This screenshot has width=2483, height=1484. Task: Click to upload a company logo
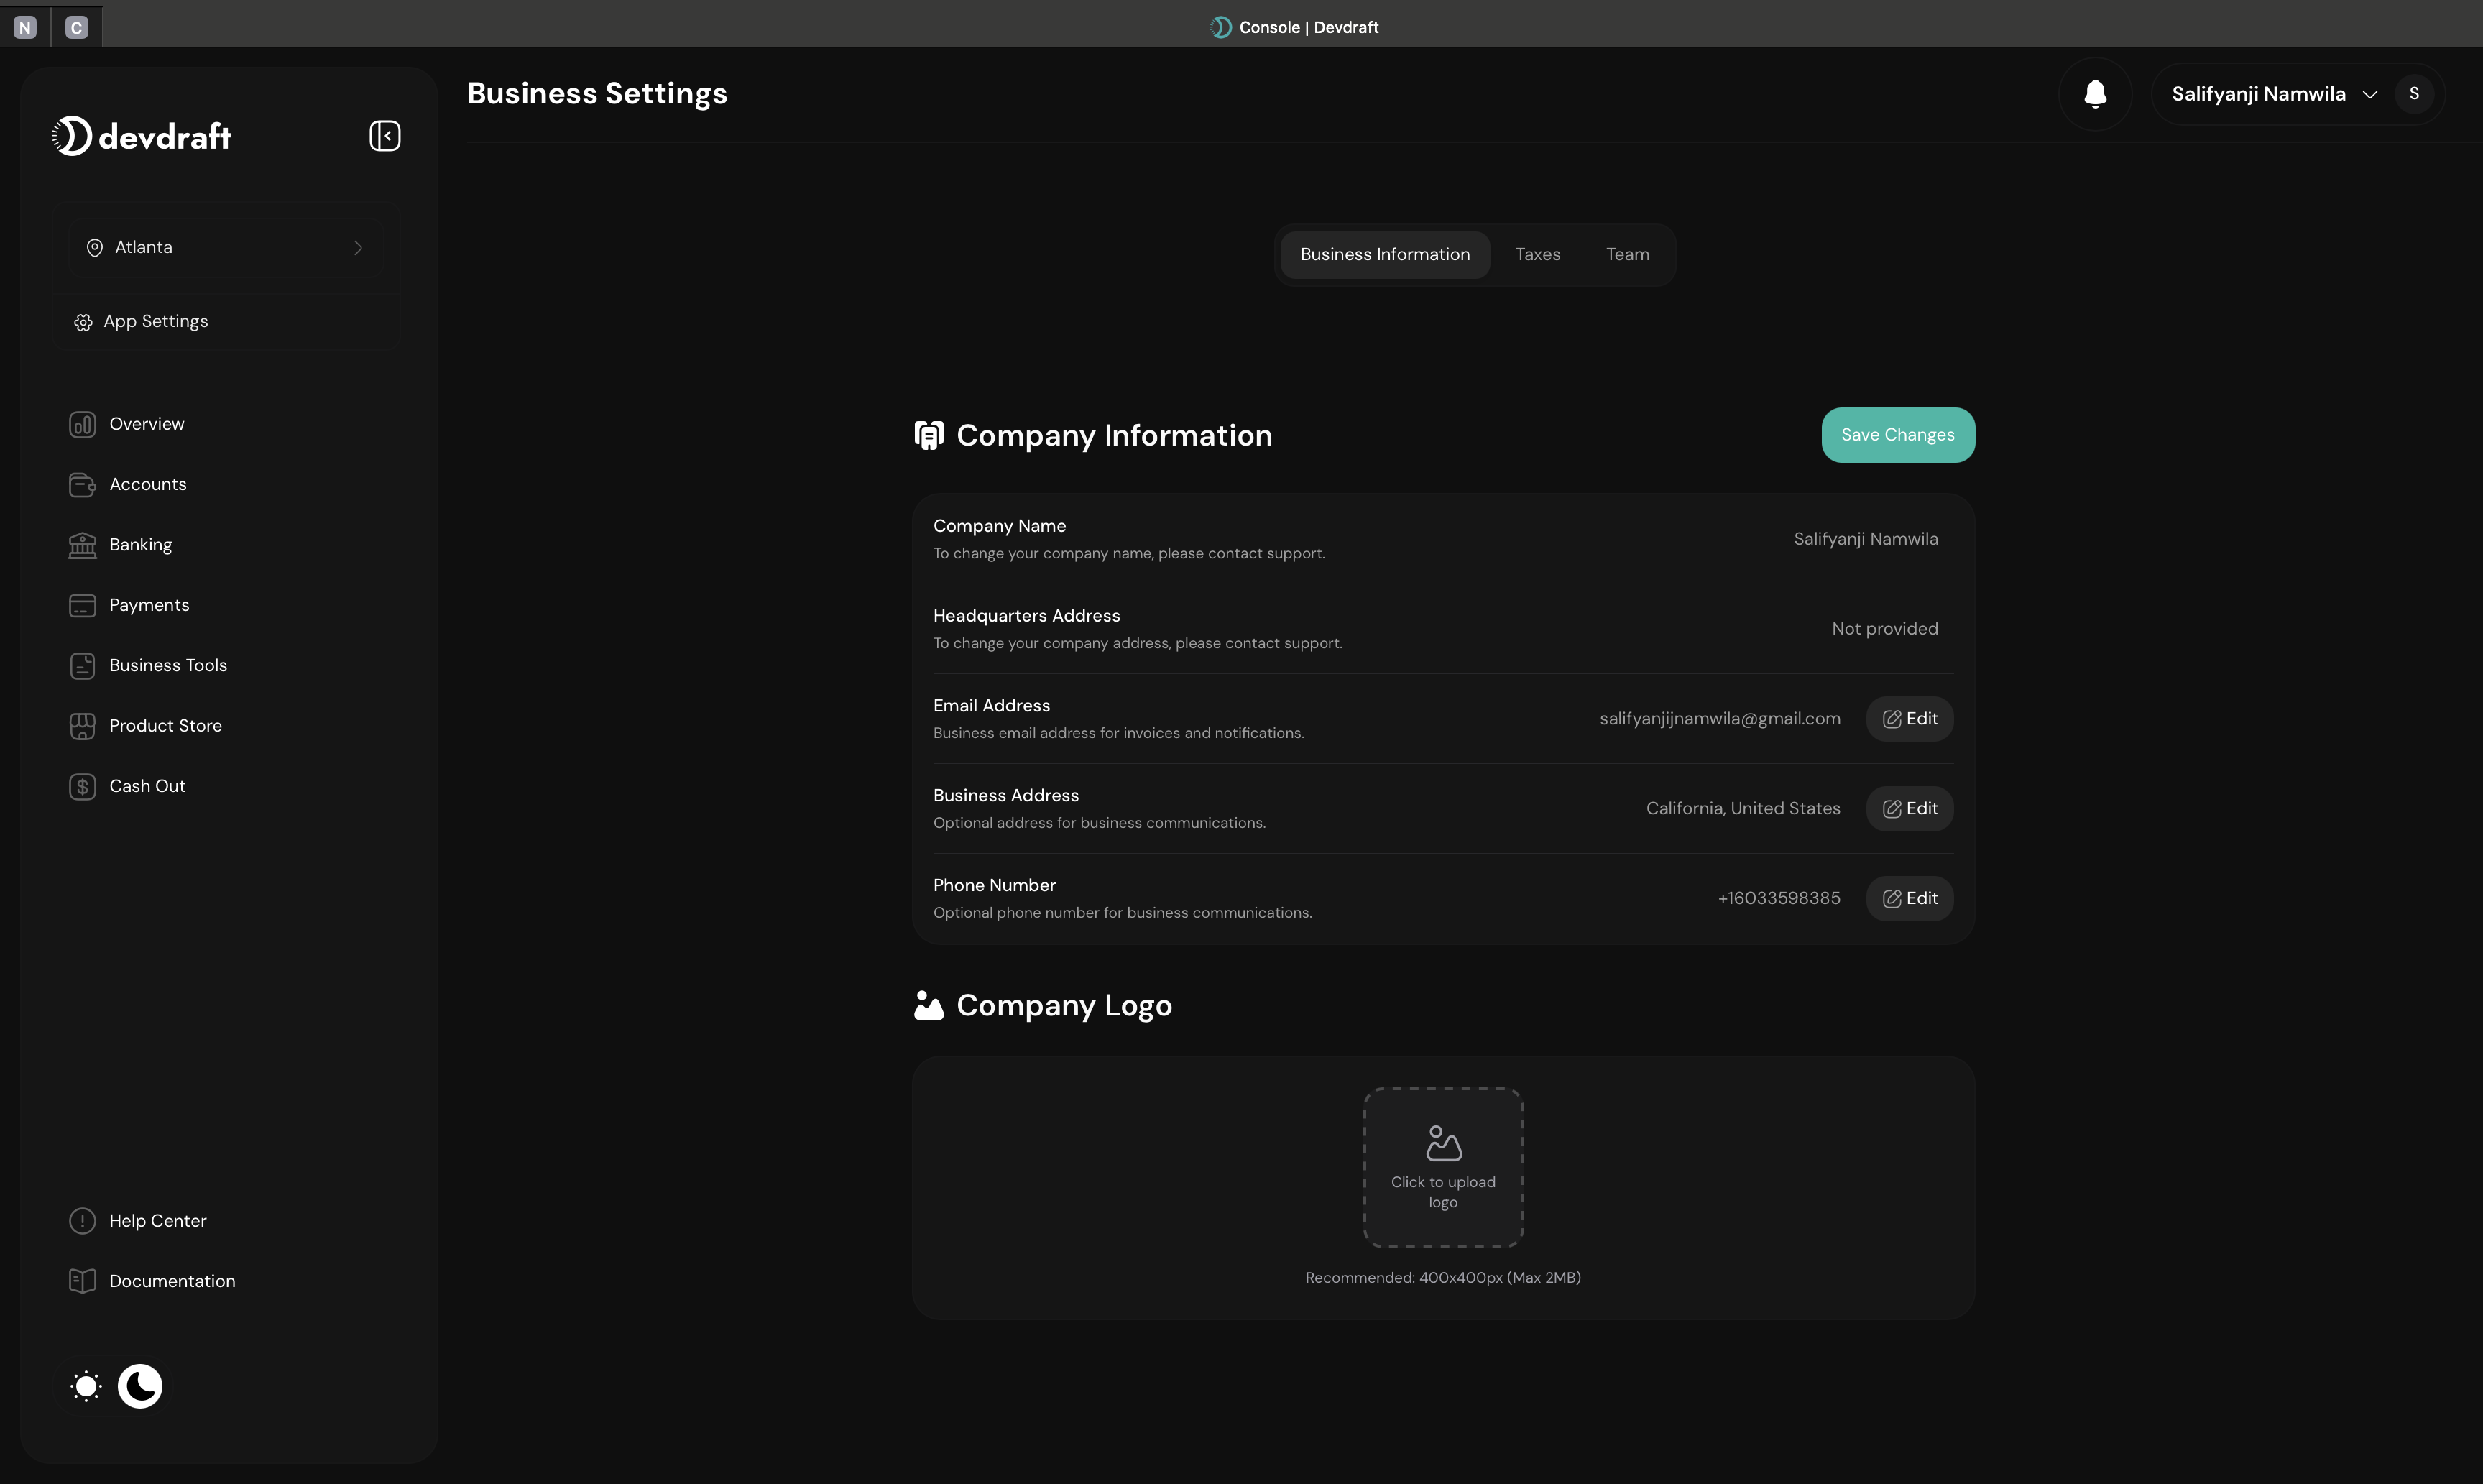tap(1443, 1166)
